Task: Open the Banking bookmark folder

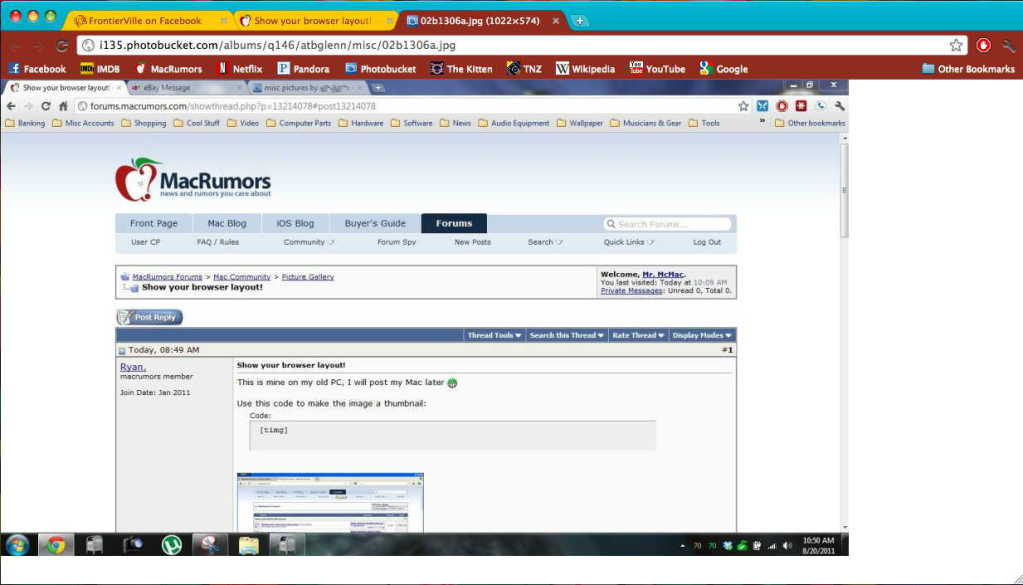Action: click(25, 123)
